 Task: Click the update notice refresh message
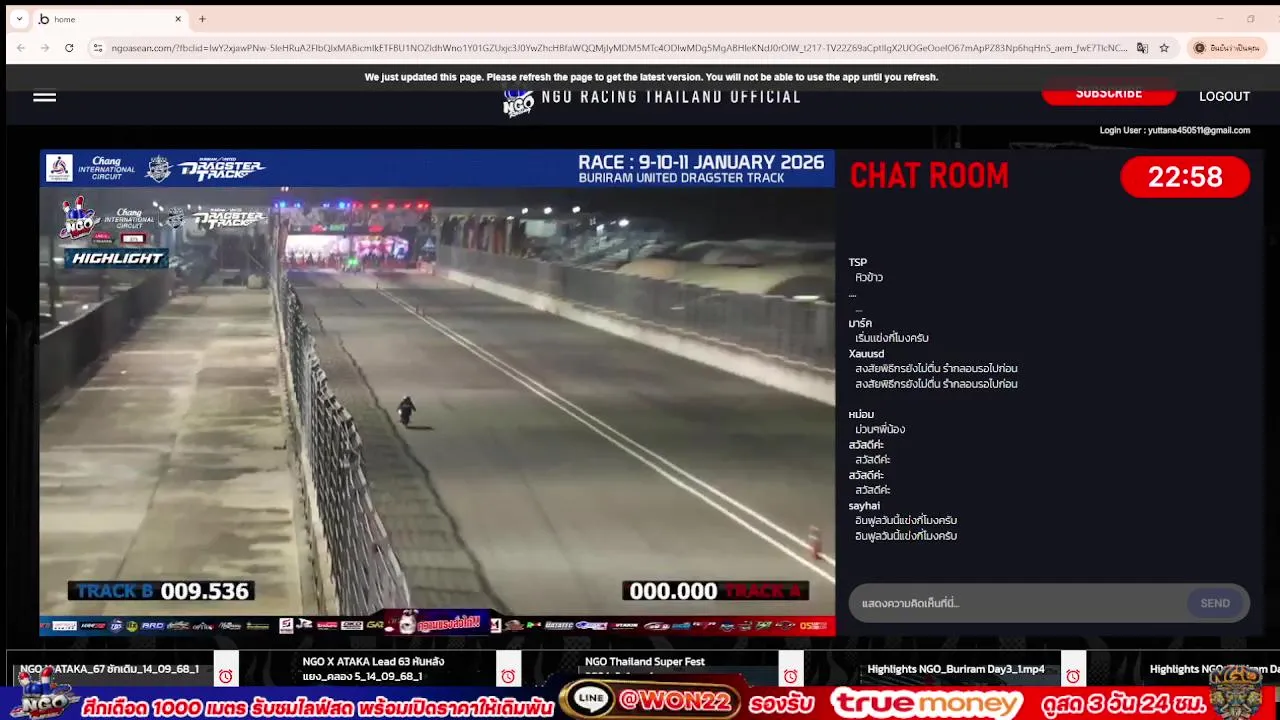pyautogui.click(x=651, y=77)
